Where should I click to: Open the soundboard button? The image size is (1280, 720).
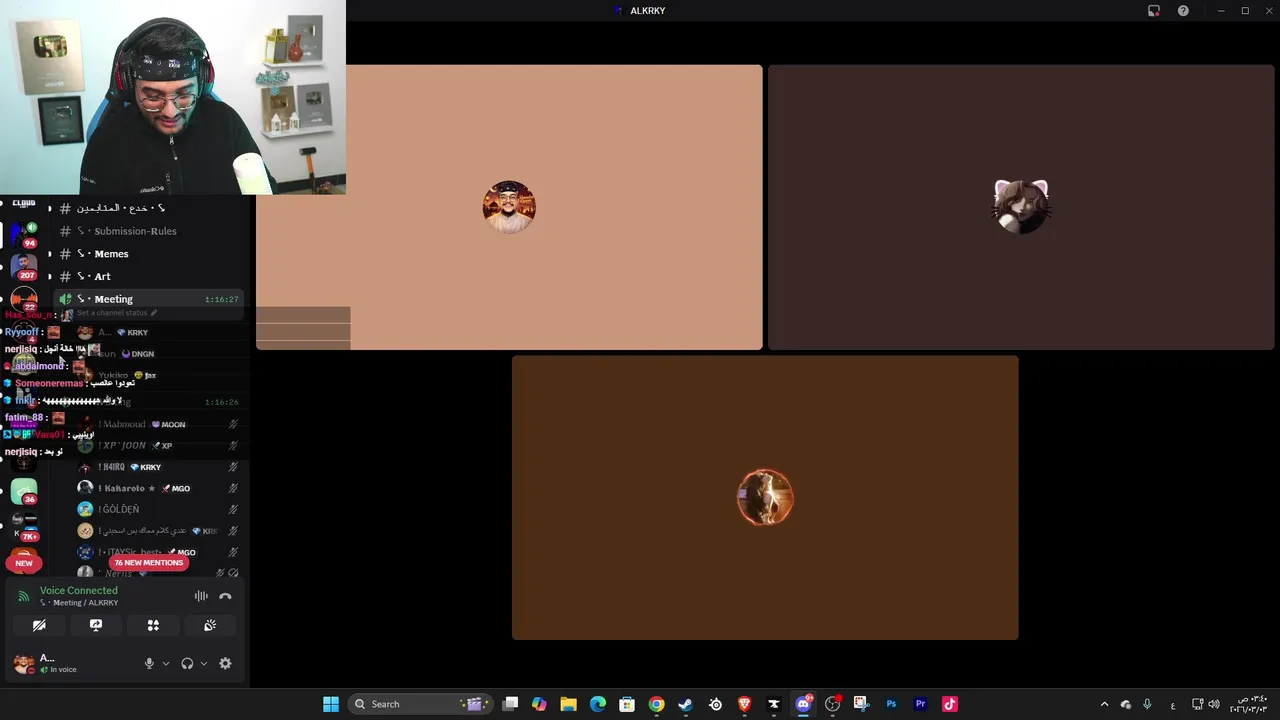pos(210,625)
